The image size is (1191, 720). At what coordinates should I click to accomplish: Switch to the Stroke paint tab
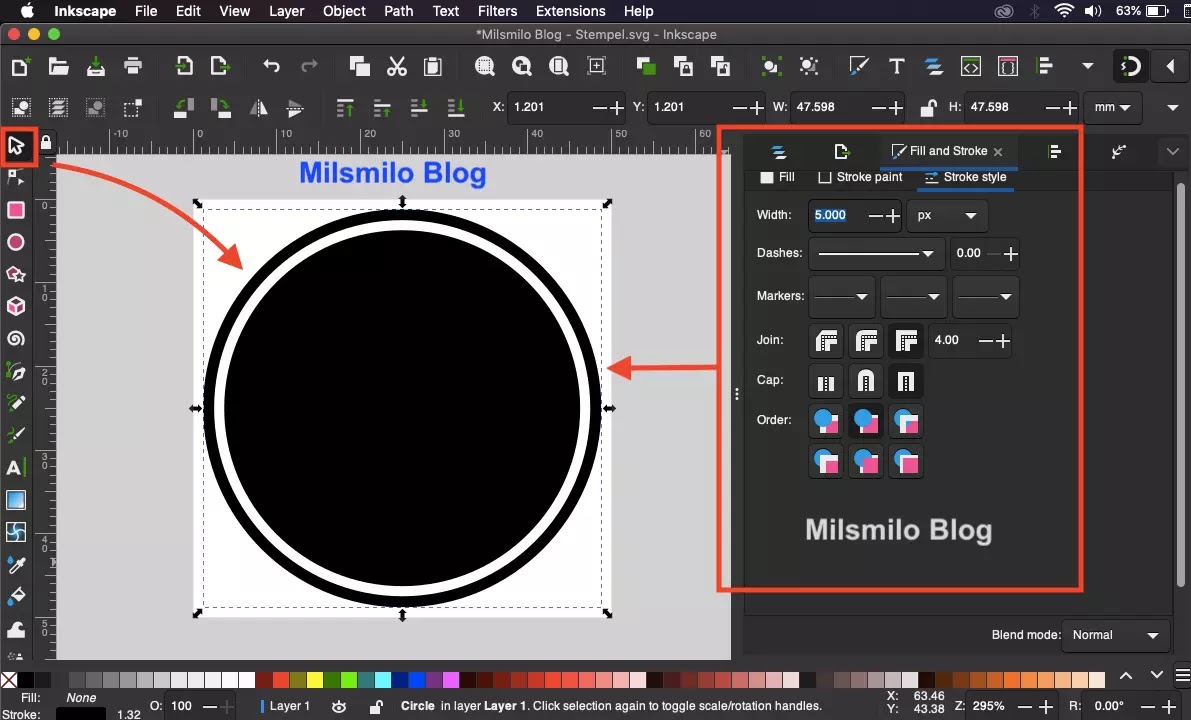click(x=860, y=177)
